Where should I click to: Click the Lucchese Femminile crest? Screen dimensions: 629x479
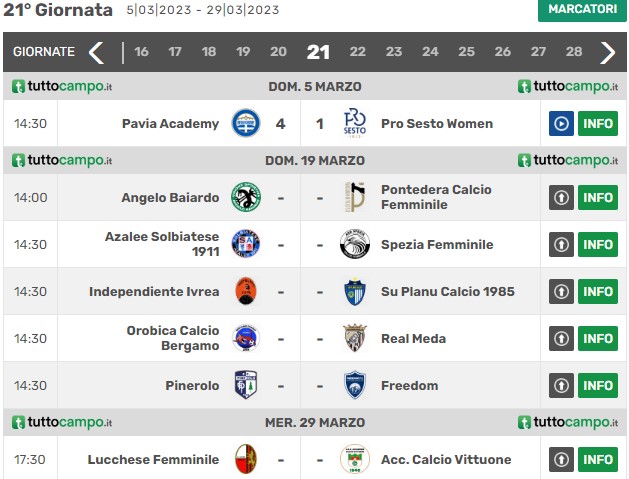click(x=246, y=459)
